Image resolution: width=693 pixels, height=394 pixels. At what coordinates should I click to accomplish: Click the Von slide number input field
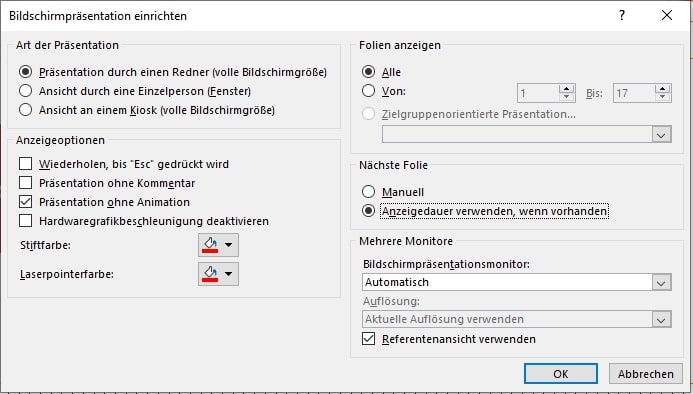(538, 93)
